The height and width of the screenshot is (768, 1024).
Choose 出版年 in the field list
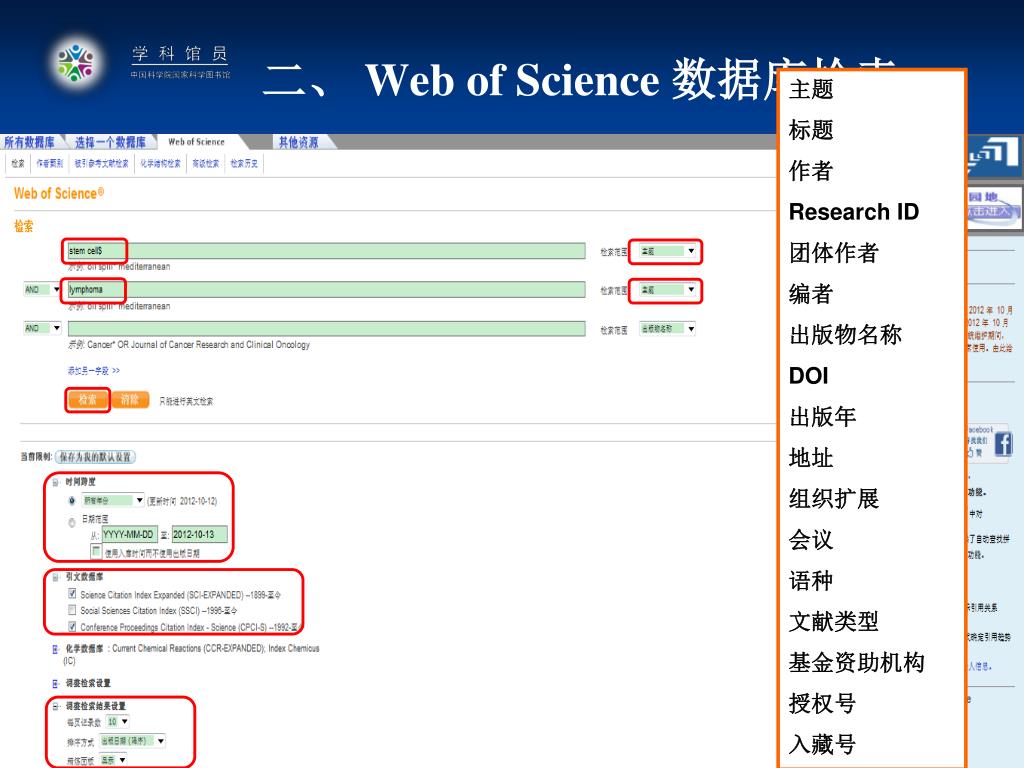[x=823, y=417]
